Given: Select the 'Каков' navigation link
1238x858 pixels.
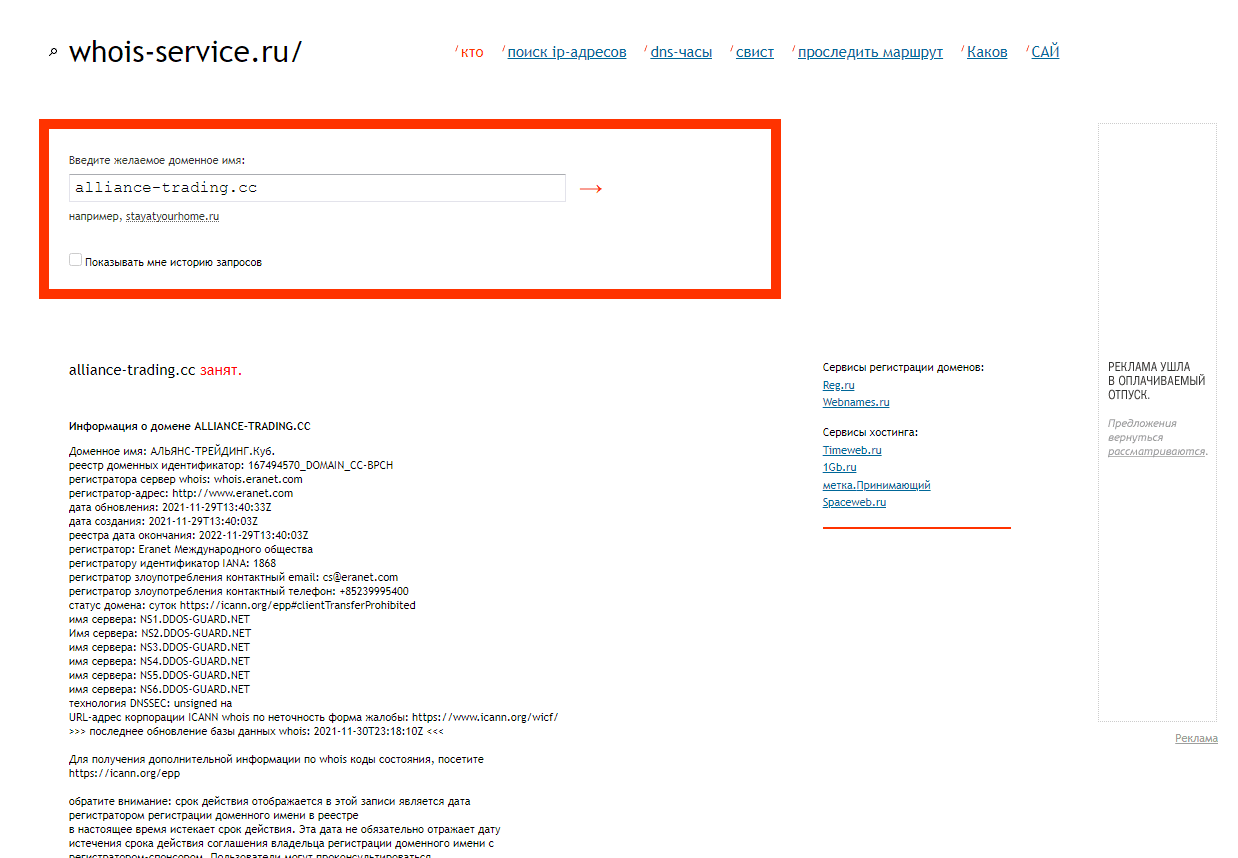Looking at the screenshot, I should click(x=986, y=52).
